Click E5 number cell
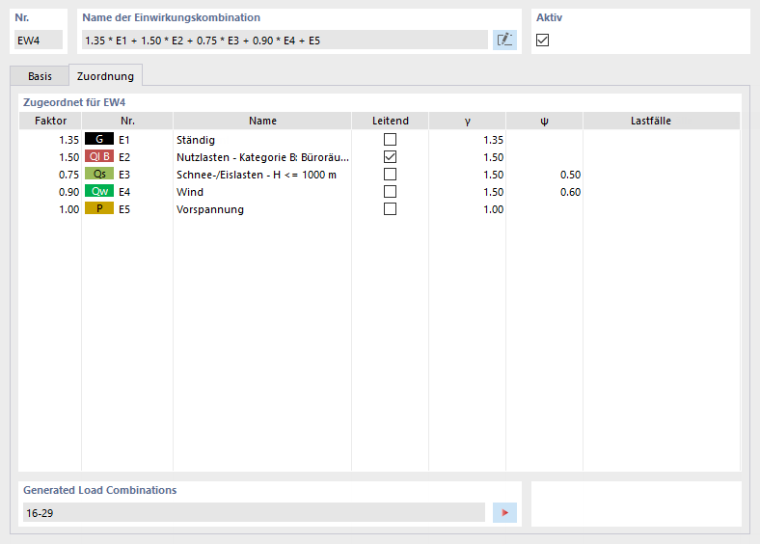This screenshot has width=760, height=544. pyautogui.click(x=124, y=209)
